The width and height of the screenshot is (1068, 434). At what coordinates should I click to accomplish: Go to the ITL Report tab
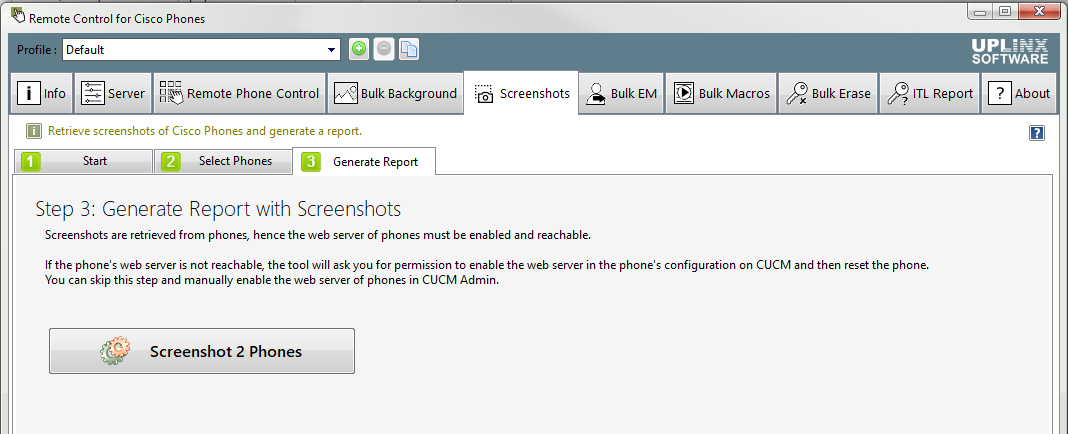pos(930,93)
